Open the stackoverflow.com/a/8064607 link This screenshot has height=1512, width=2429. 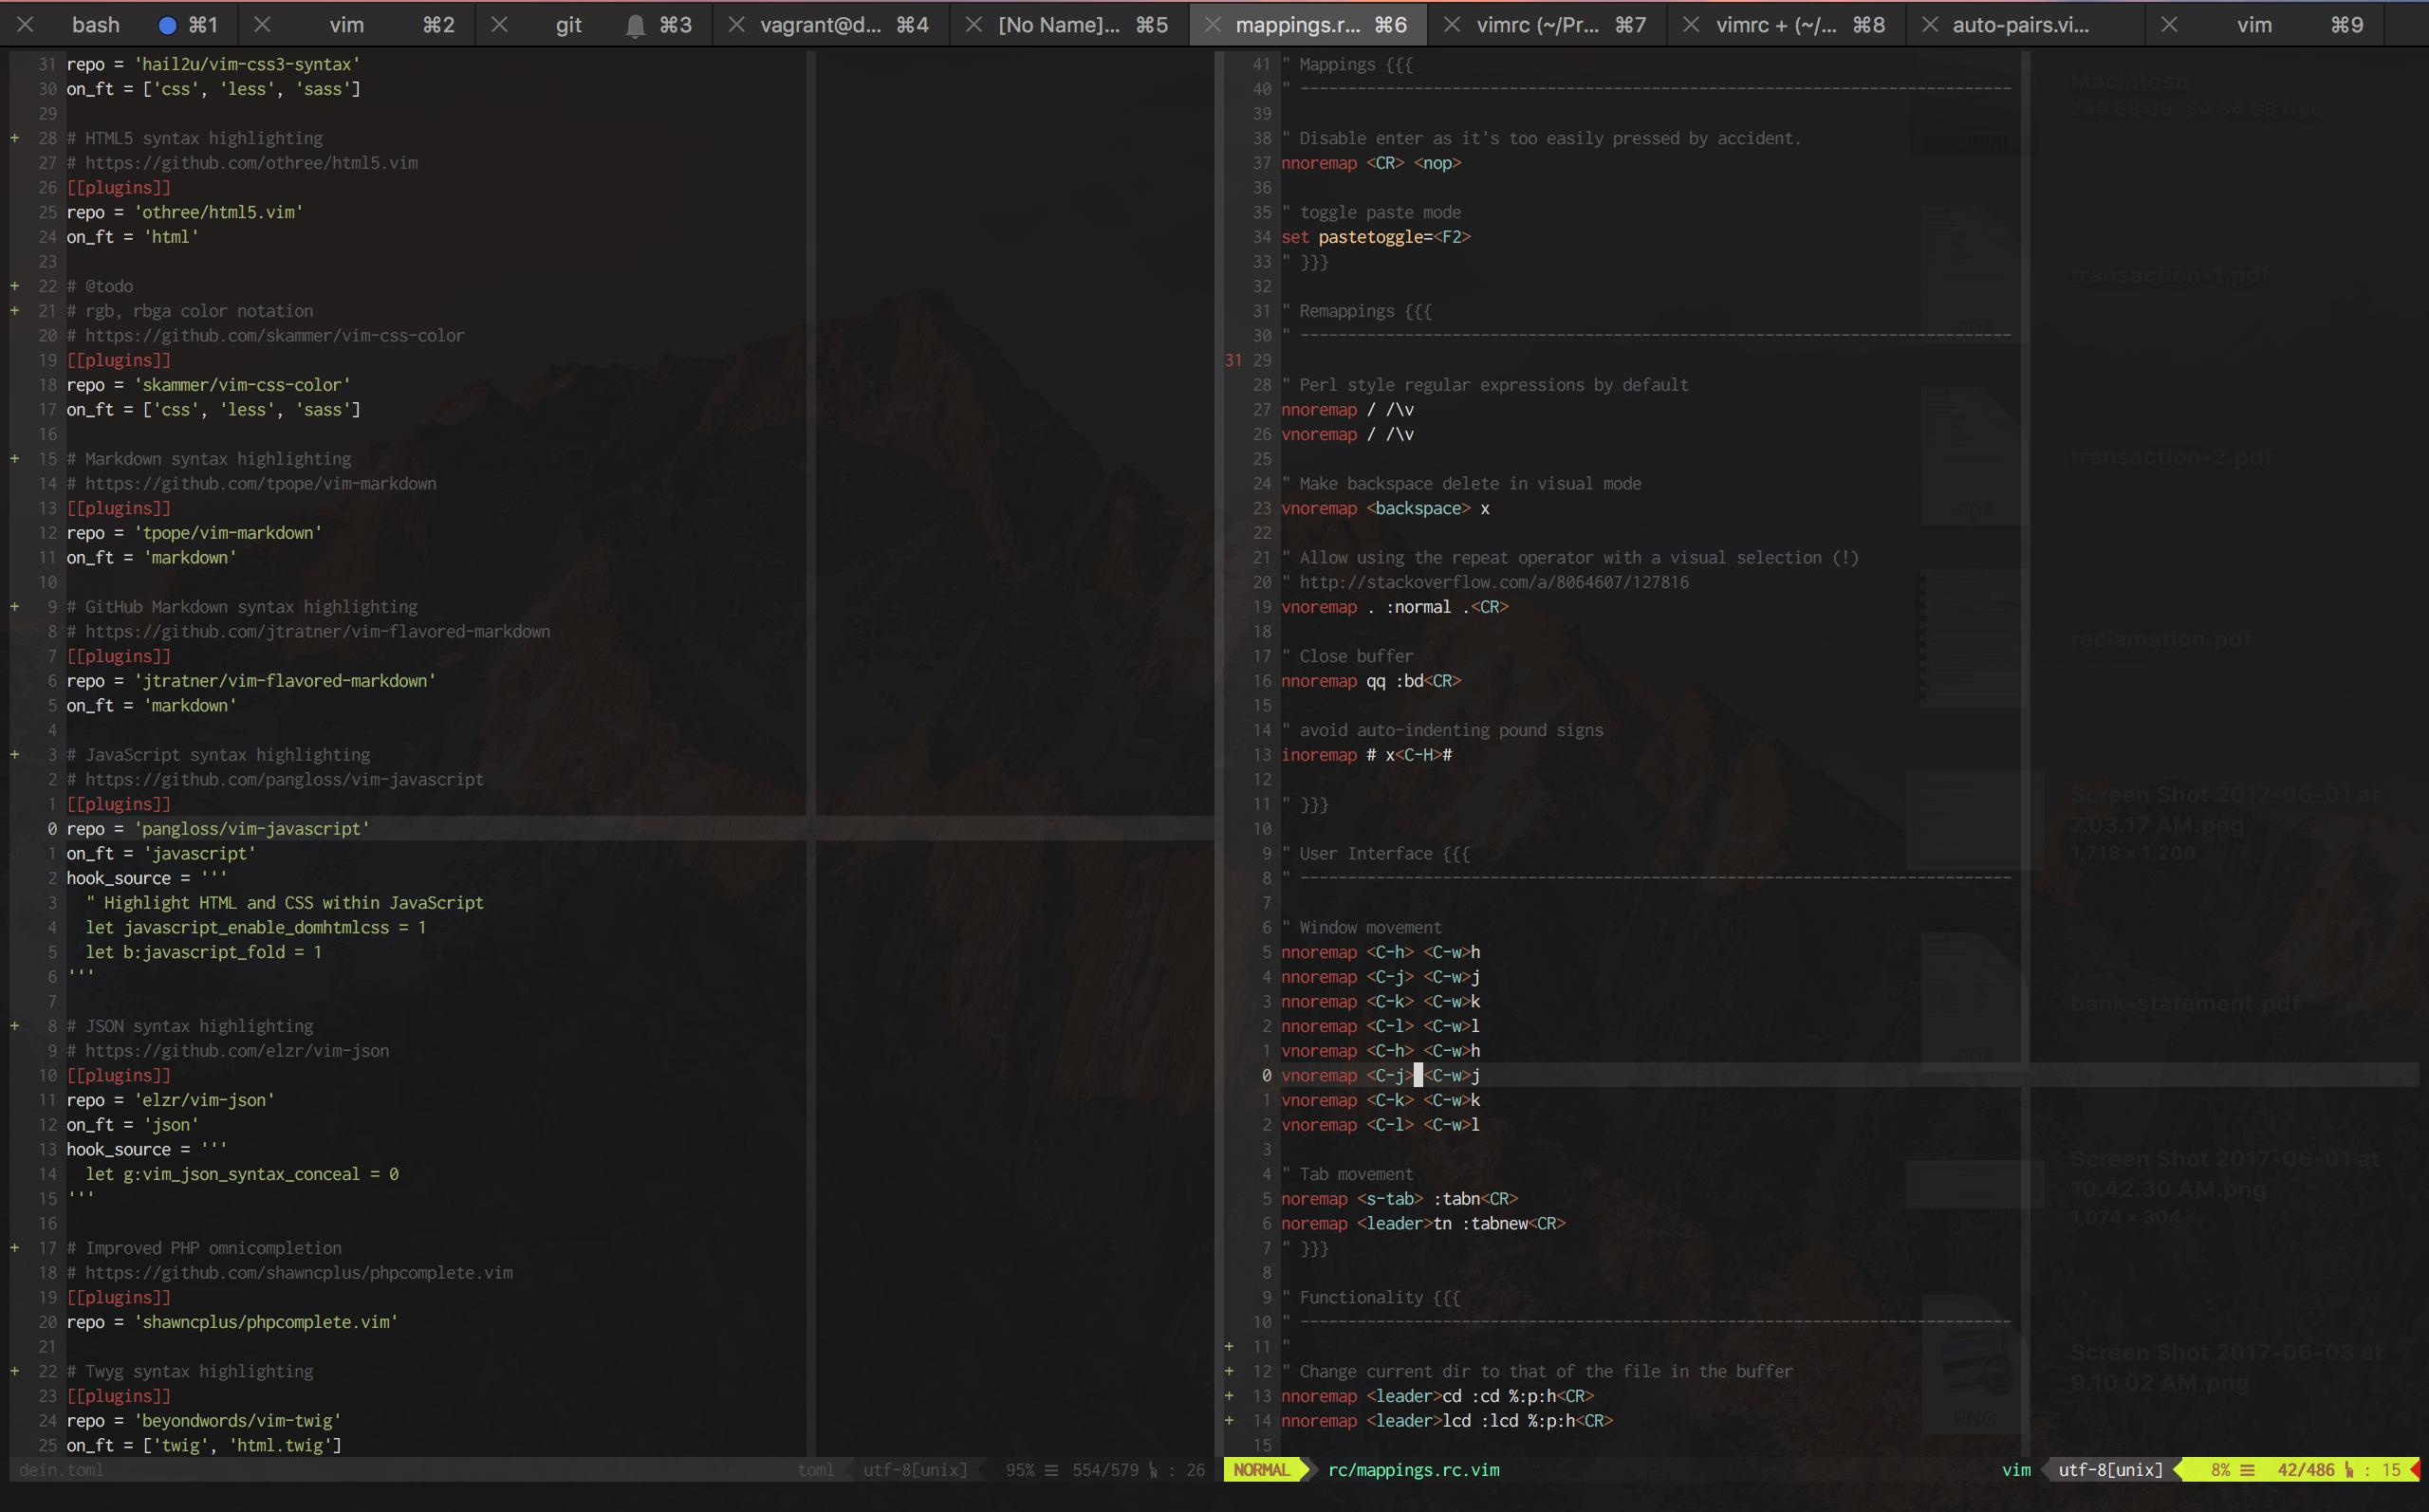(x=1493, y=582)
